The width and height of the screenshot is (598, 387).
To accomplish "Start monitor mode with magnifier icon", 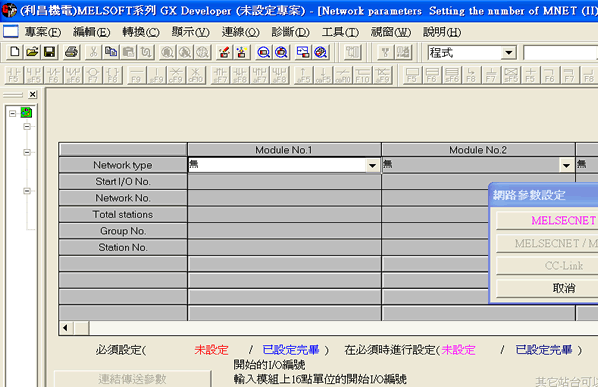I will [x=264, y=52].
